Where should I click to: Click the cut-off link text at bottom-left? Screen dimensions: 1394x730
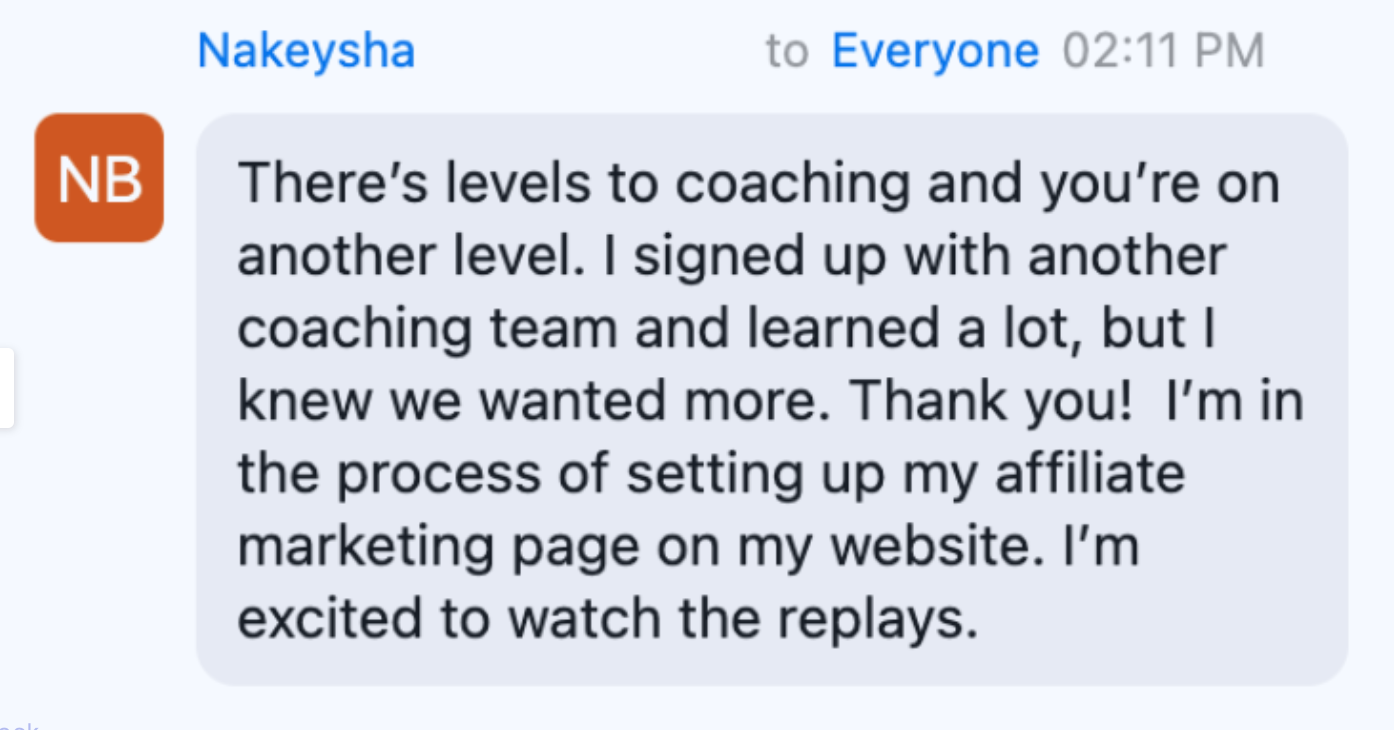[18, 724]
